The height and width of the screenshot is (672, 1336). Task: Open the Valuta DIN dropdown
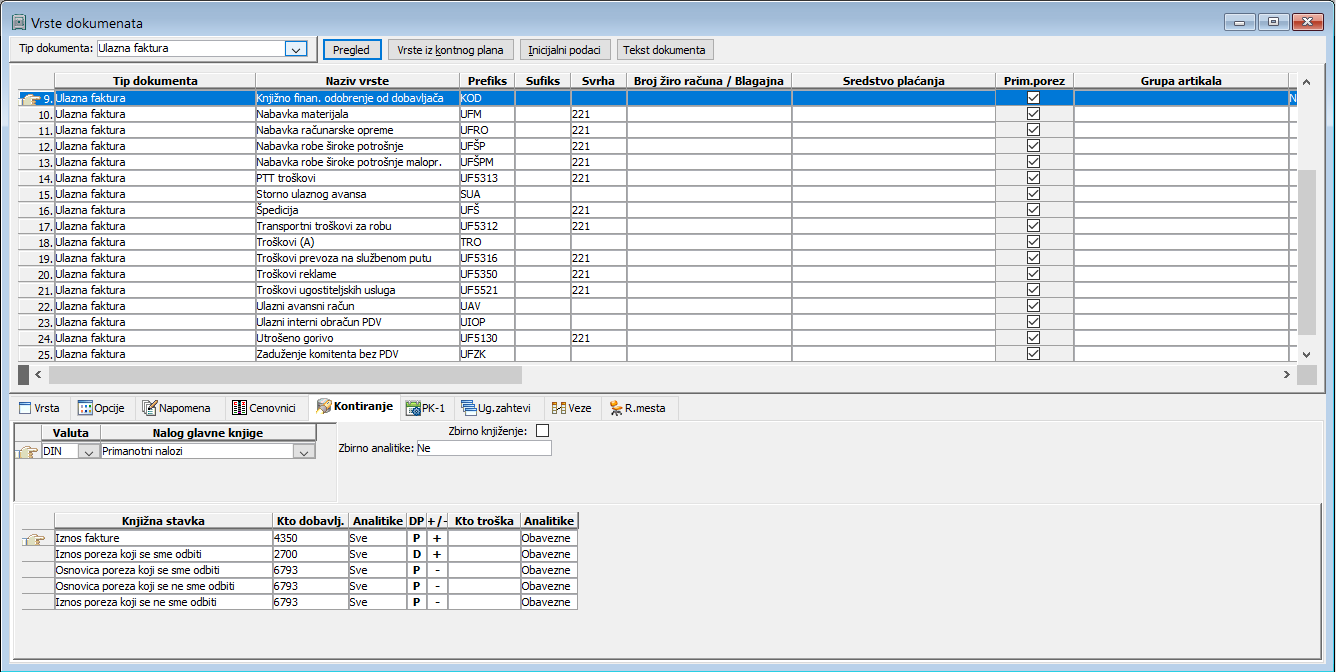point(88,452)
